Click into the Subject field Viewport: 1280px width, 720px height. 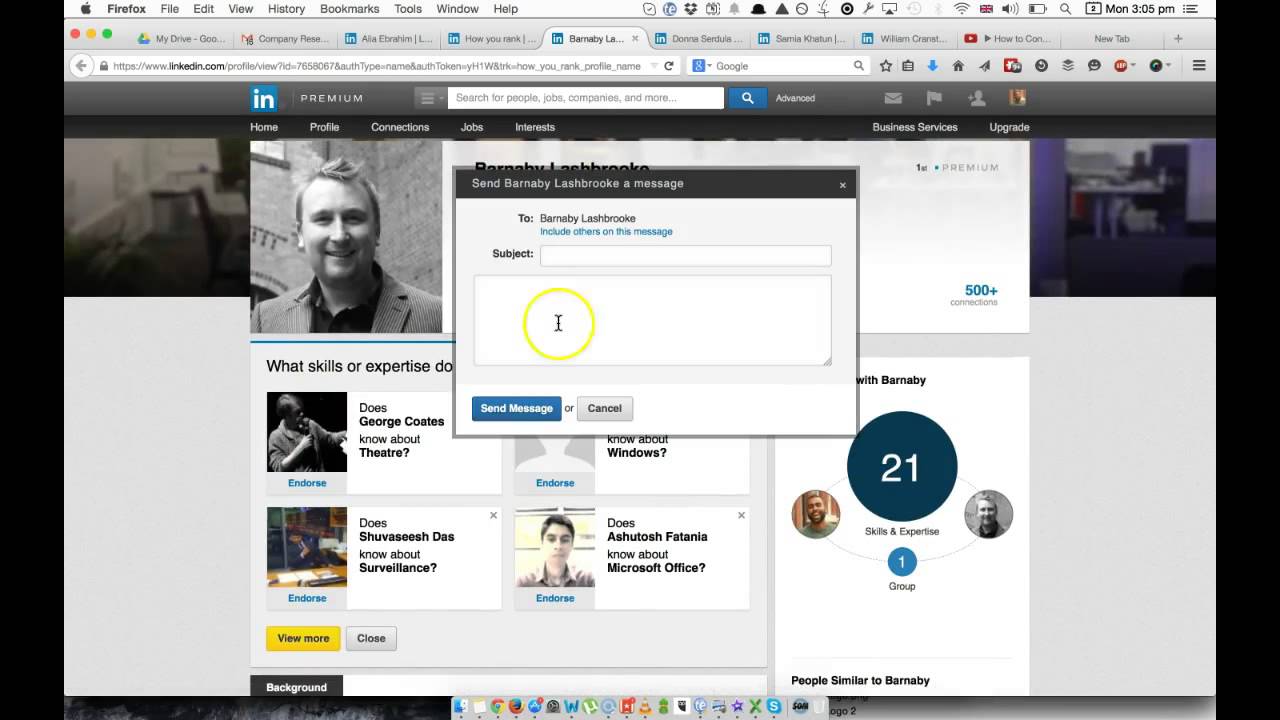[685, 255]
